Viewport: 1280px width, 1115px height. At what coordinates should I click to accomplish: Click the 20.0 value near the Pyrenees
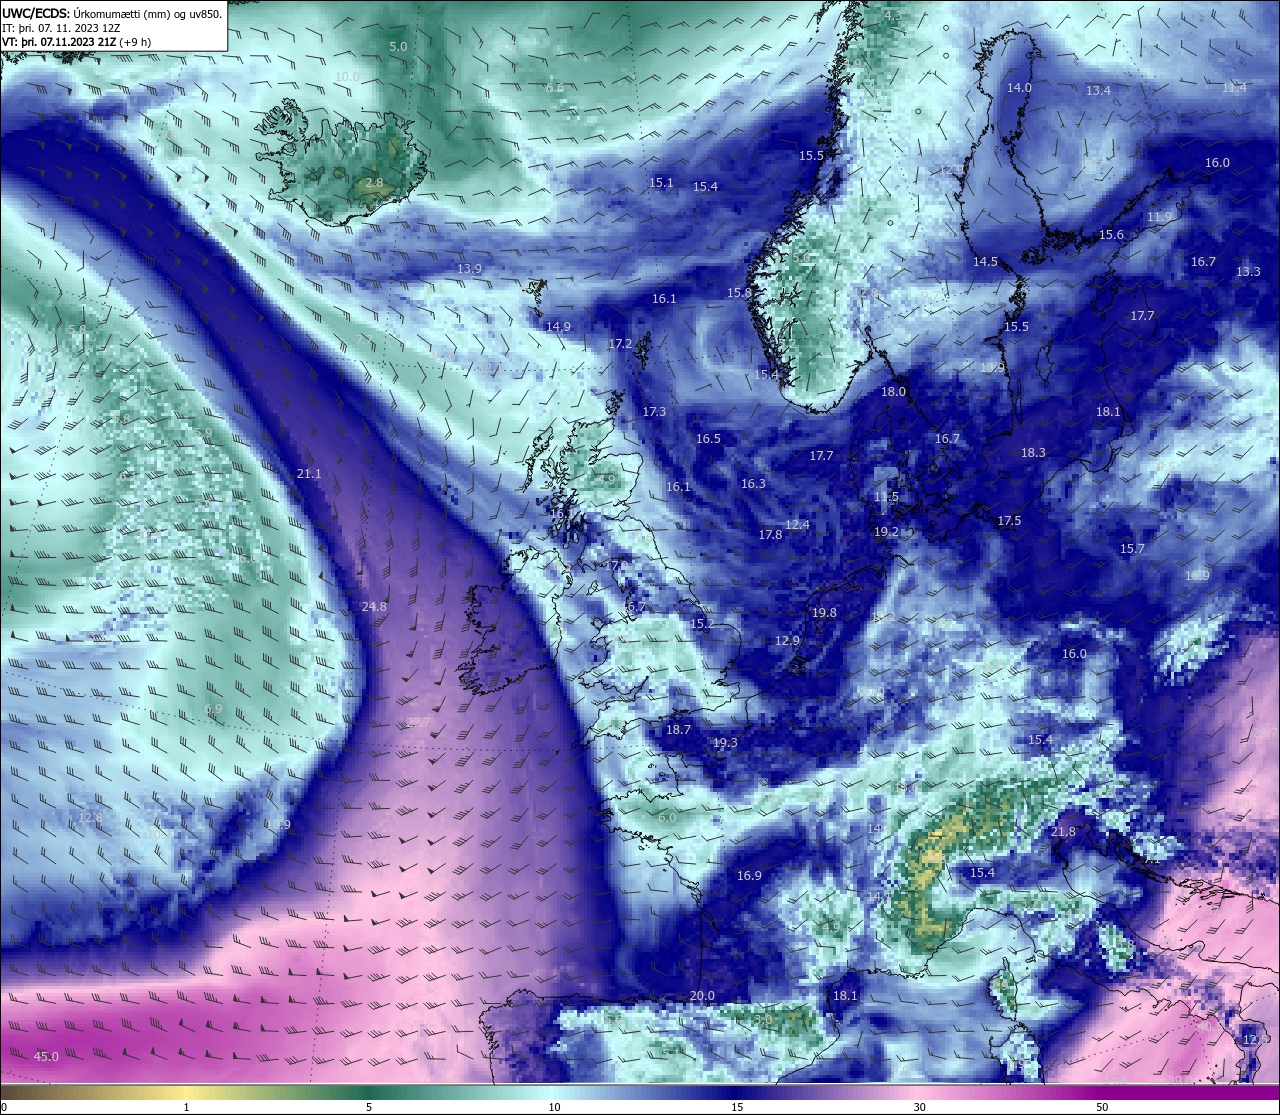click(x=702, y=995)
